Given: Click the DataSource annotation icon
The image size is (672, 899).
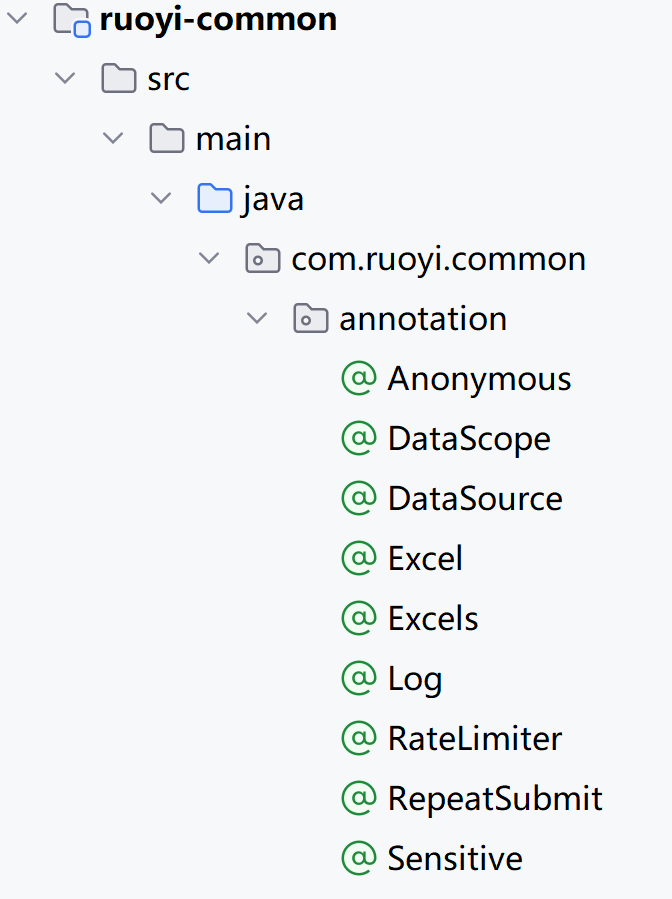Looking at the screenshot, I should pyautogui.click(x=359, y=498).
